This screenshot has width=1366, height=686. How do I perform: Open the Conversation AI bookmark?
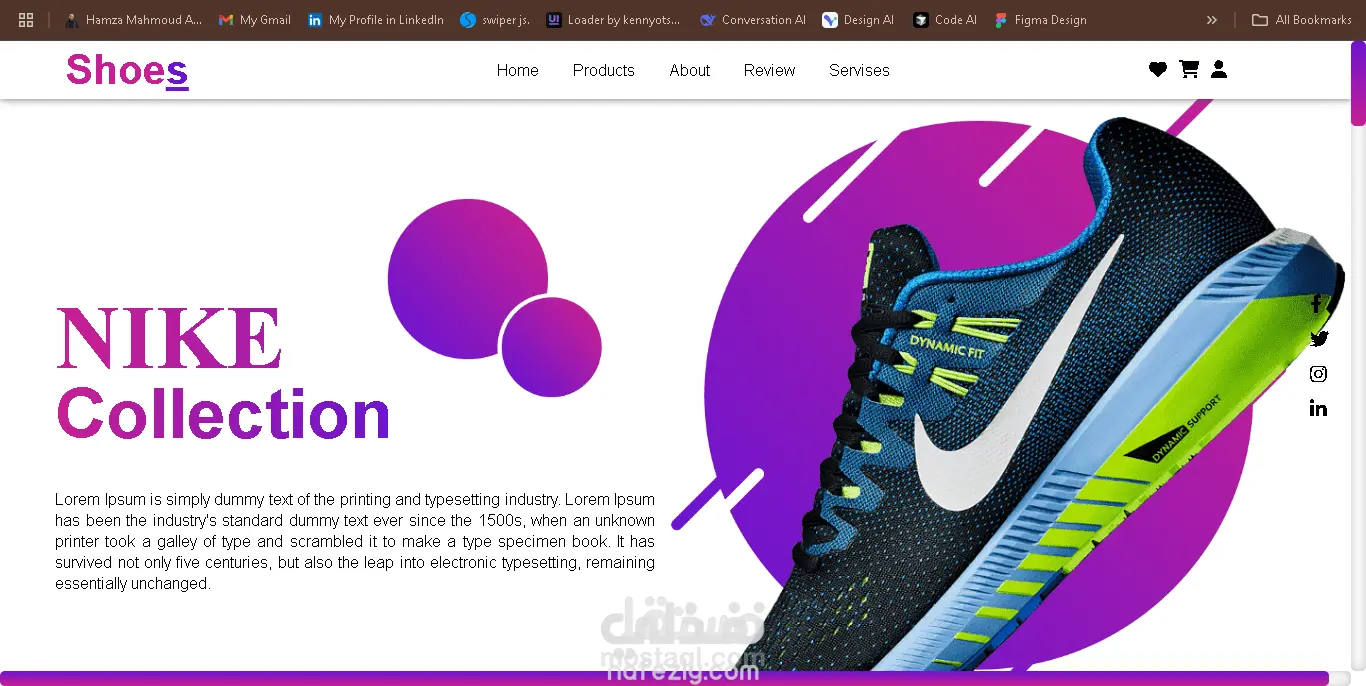[x=753, y=20]
